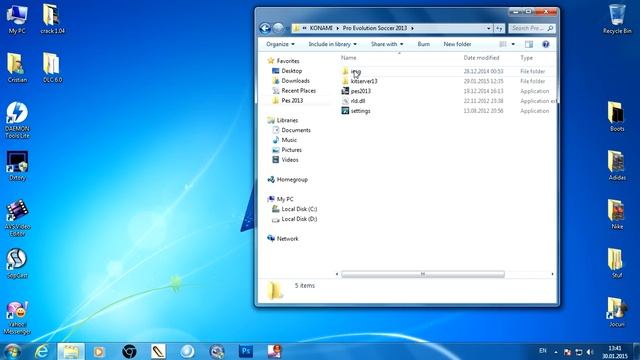The image size is (640, 360).
Task: Select the AVS Video Editor shortcut
Action: coord(17,218)
